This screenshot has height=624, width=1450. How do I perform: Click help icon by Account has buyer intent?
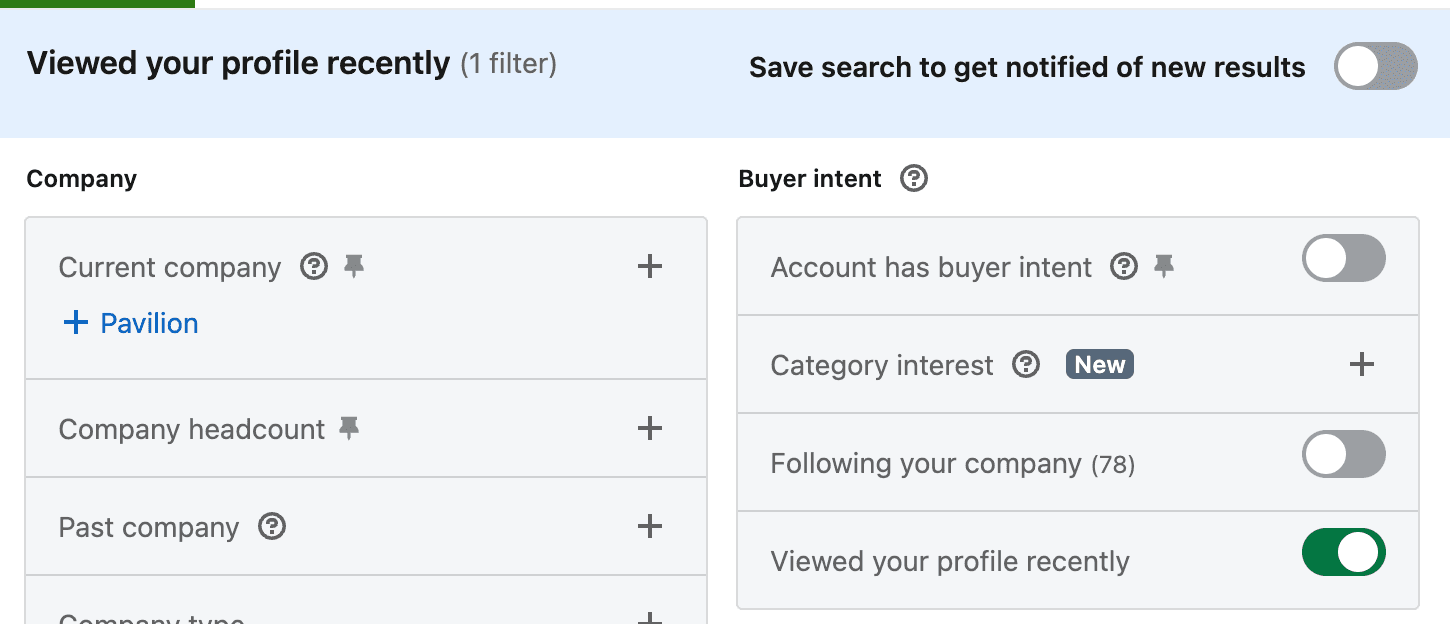[1125, 267]
